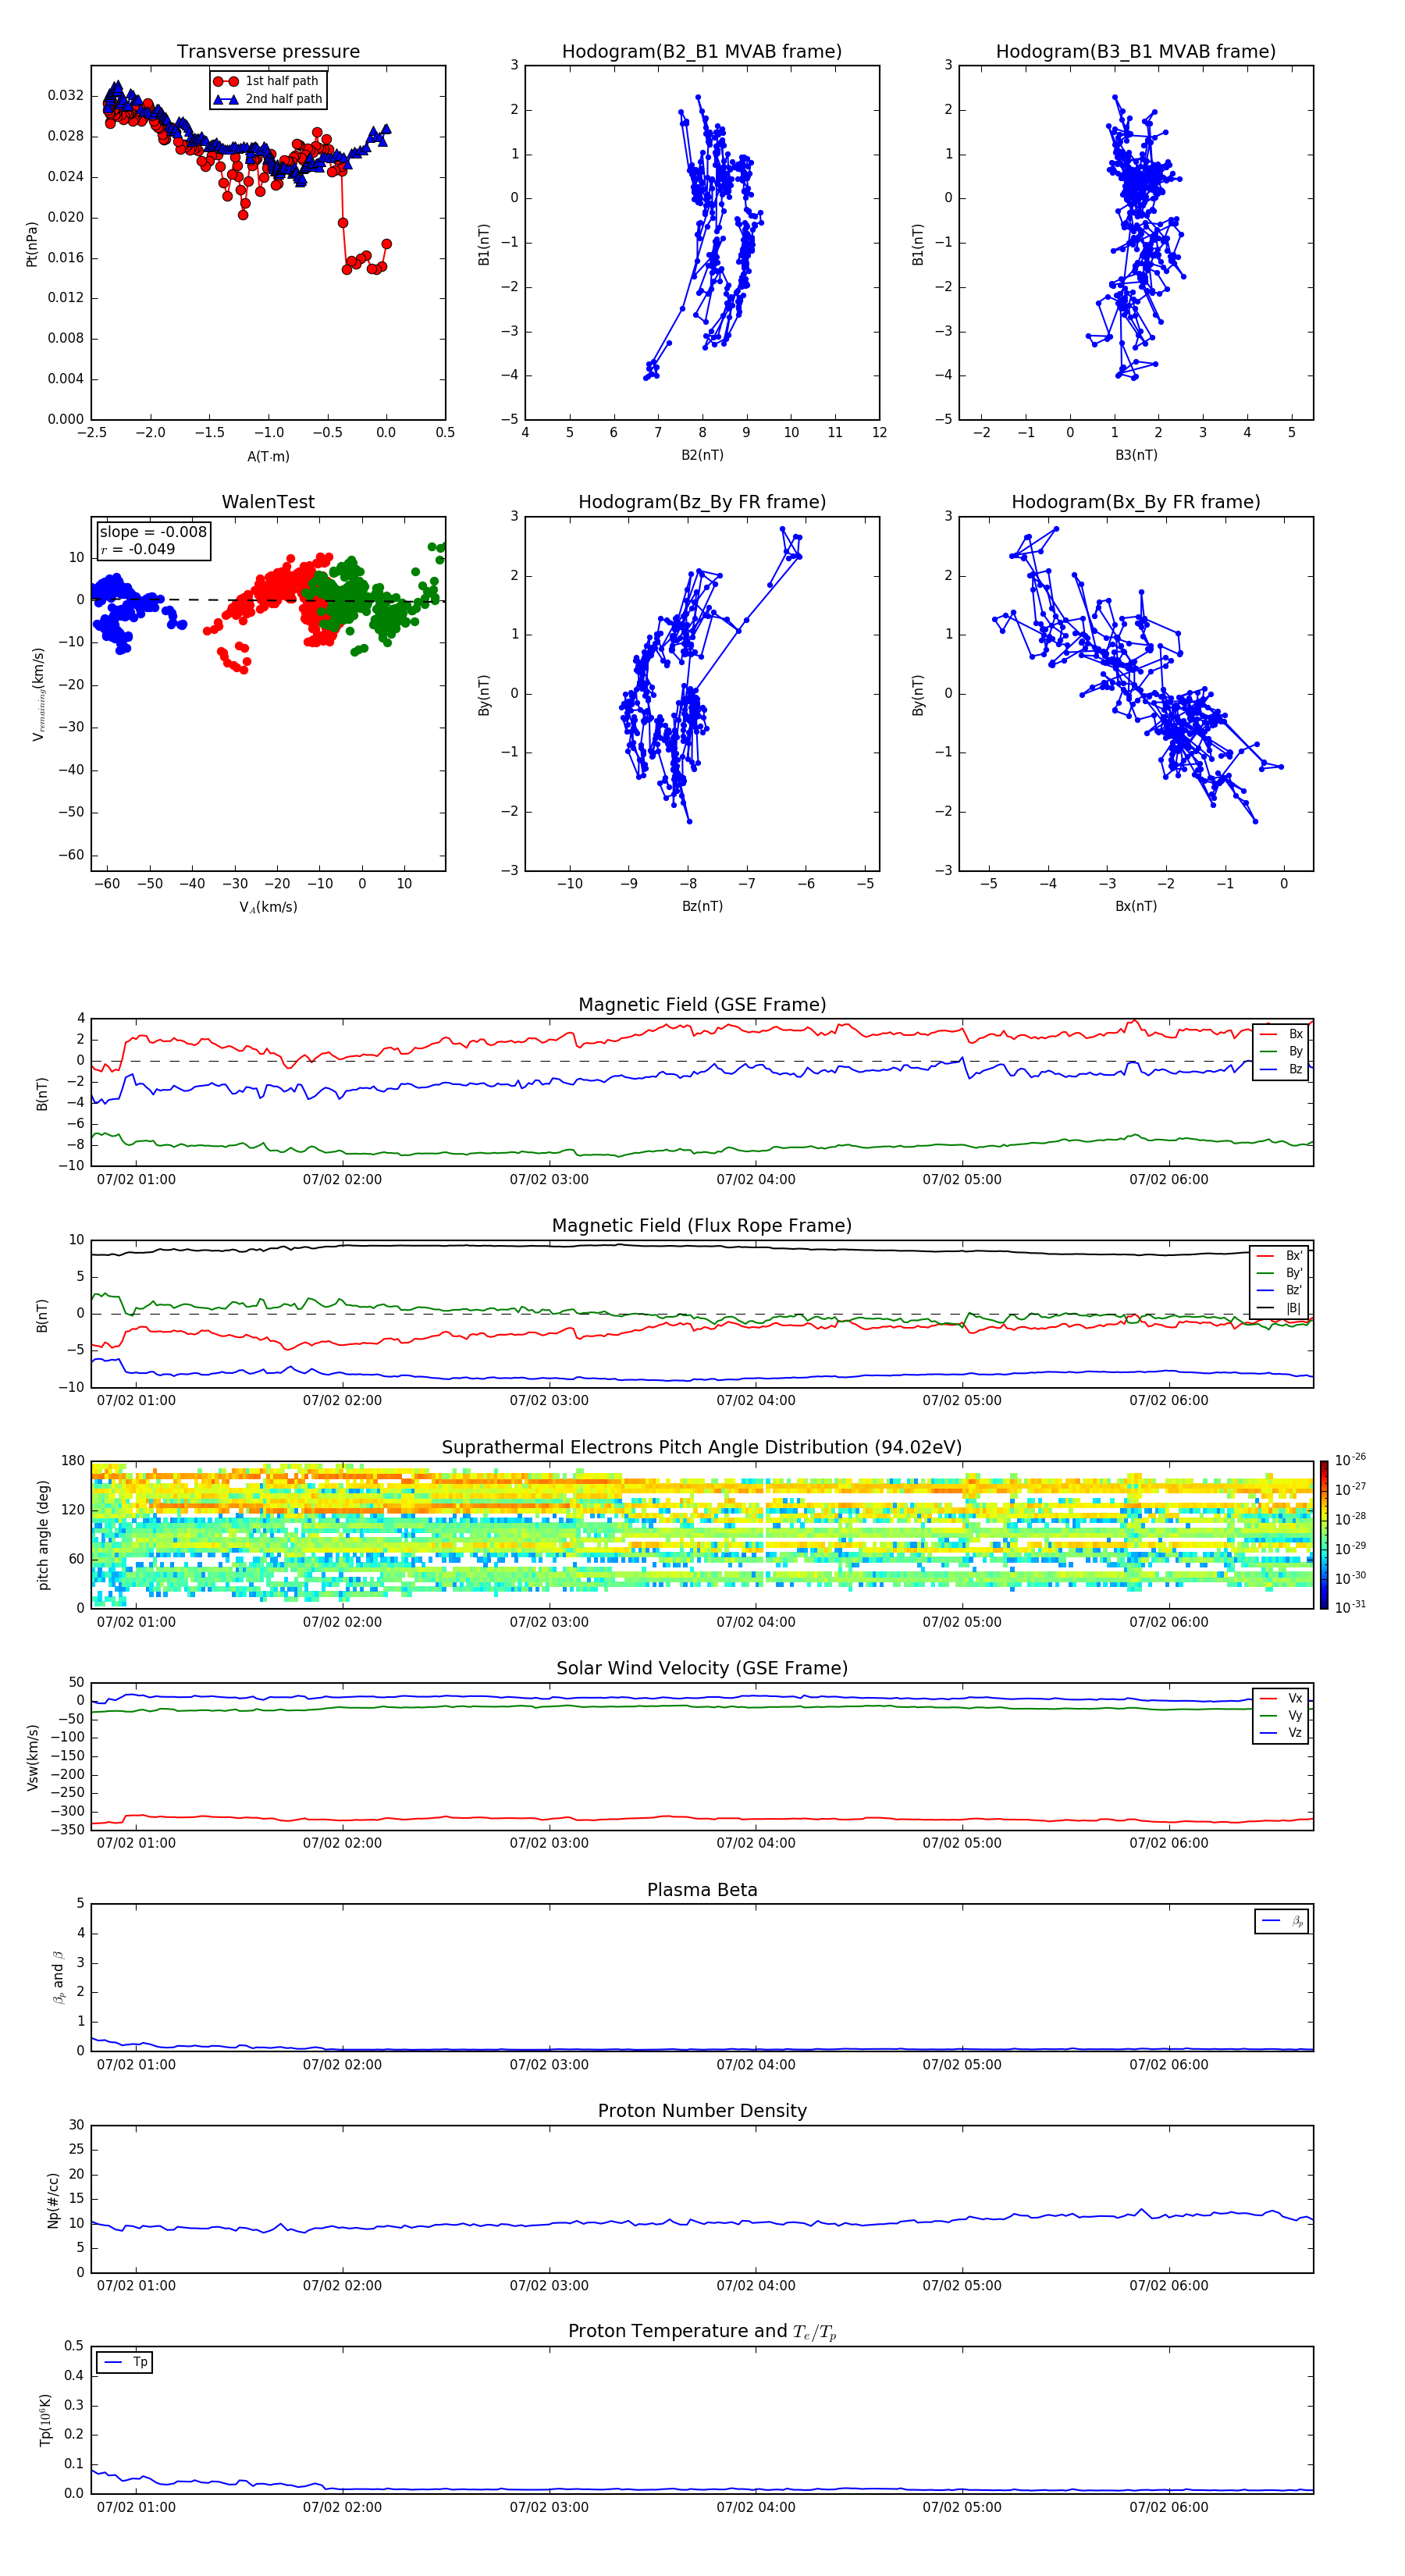1405x2576 pixels.
Task: Click the '10^-31' colorbar tick label
Action: pyautogui.click(x=1350, y=1607)
